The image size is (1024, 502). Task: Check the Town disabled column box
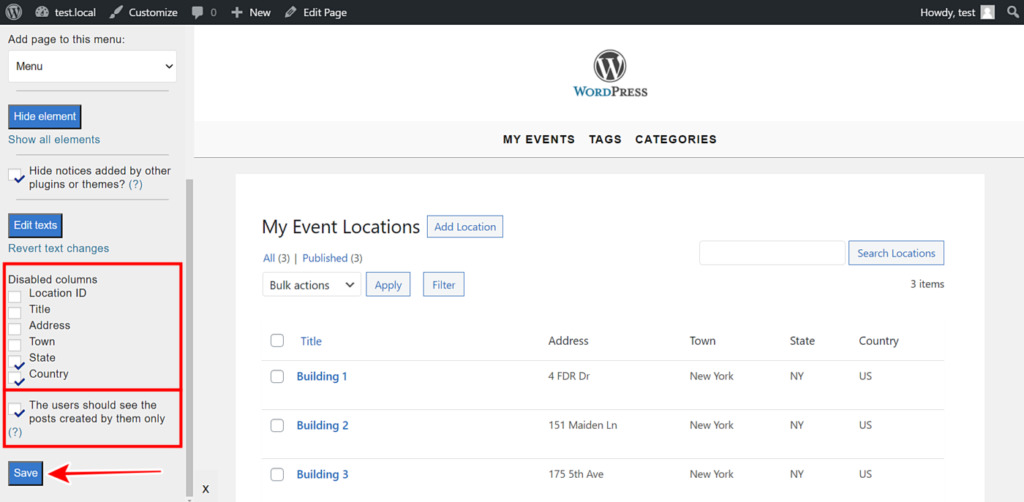14,345
